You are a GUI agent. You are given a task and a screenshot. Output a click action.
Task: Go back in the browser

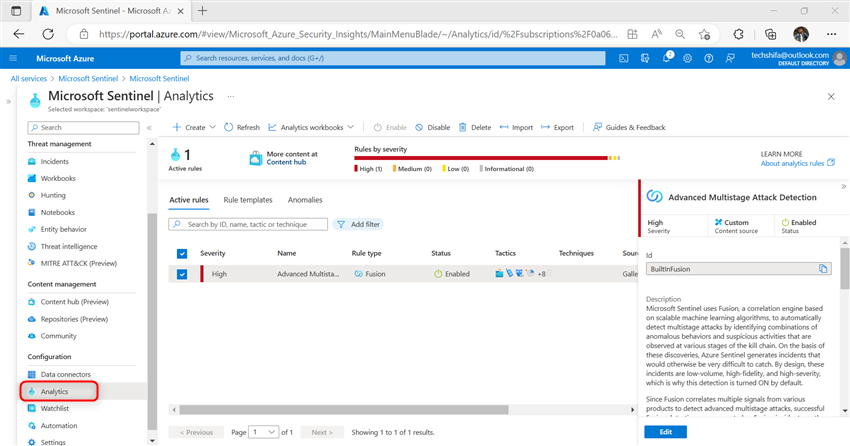coord(19,34)
